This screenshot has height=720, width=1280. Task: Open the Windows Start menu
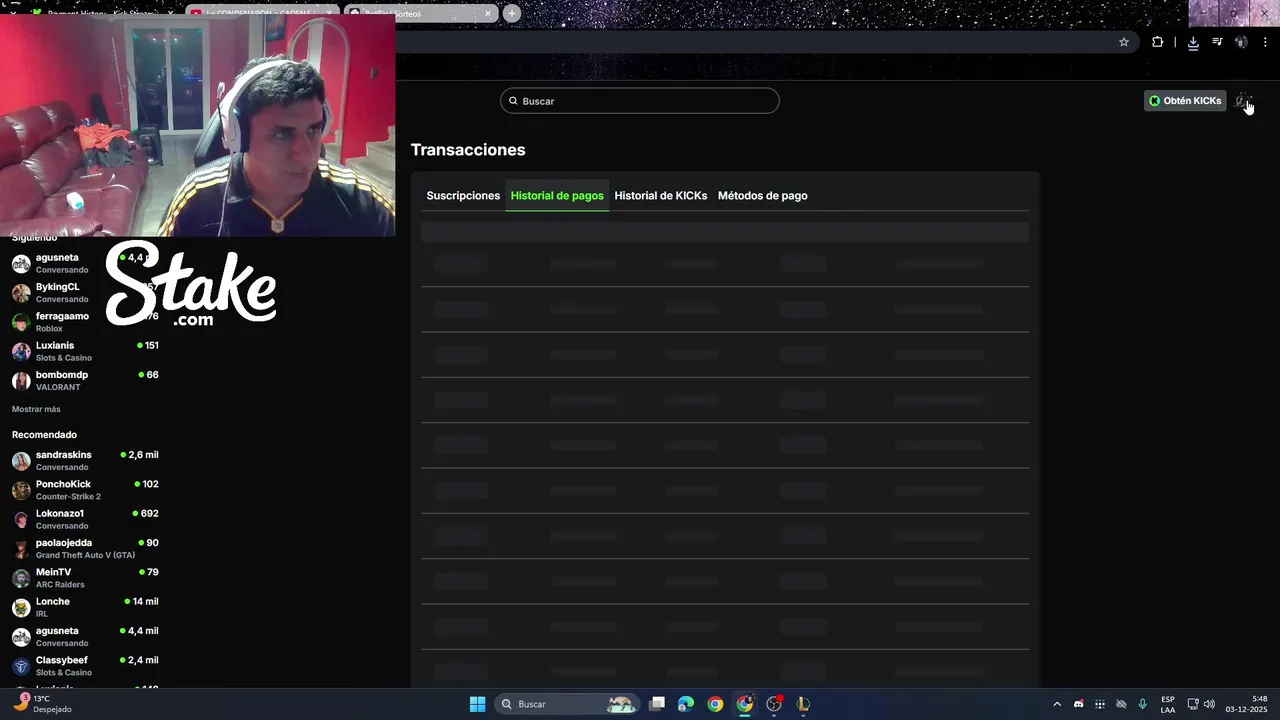[478, 704]
